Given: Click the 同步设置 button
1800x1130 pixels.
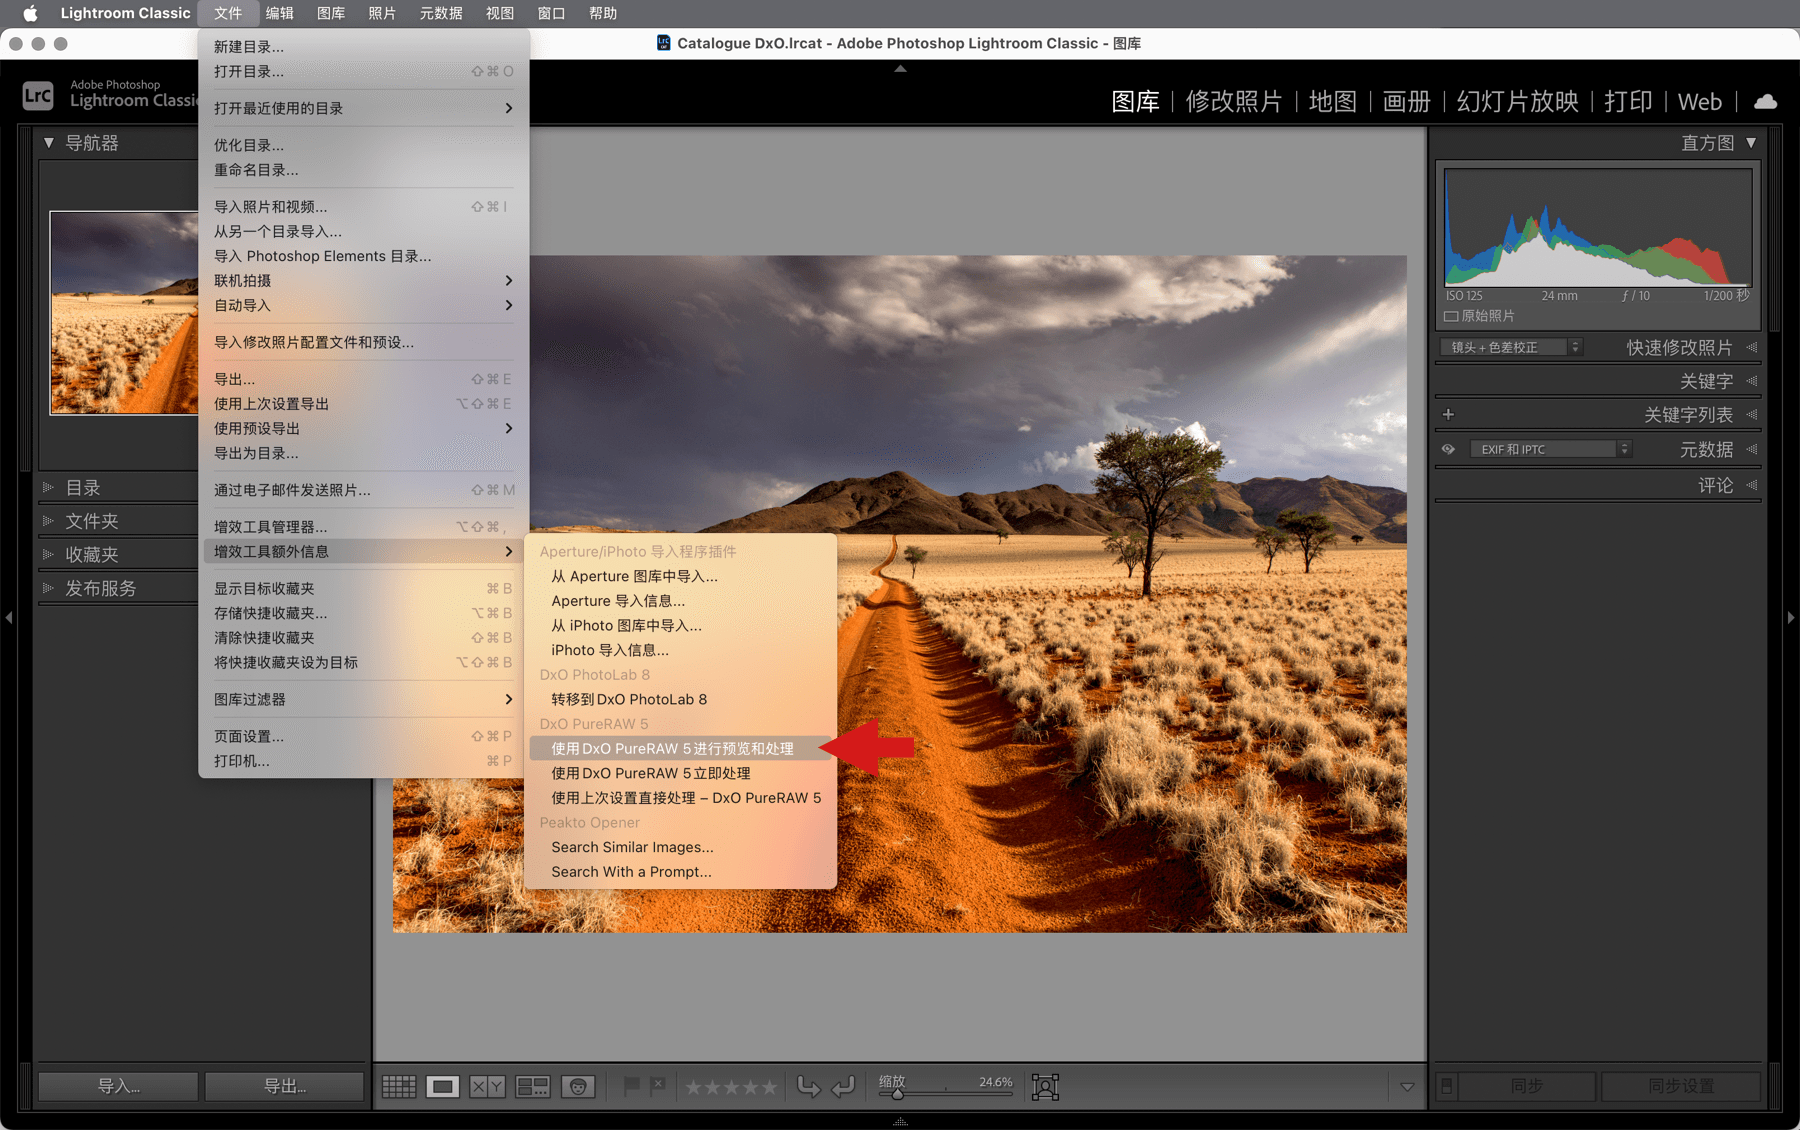Looking at the screenshot, I should 1681,1086.
